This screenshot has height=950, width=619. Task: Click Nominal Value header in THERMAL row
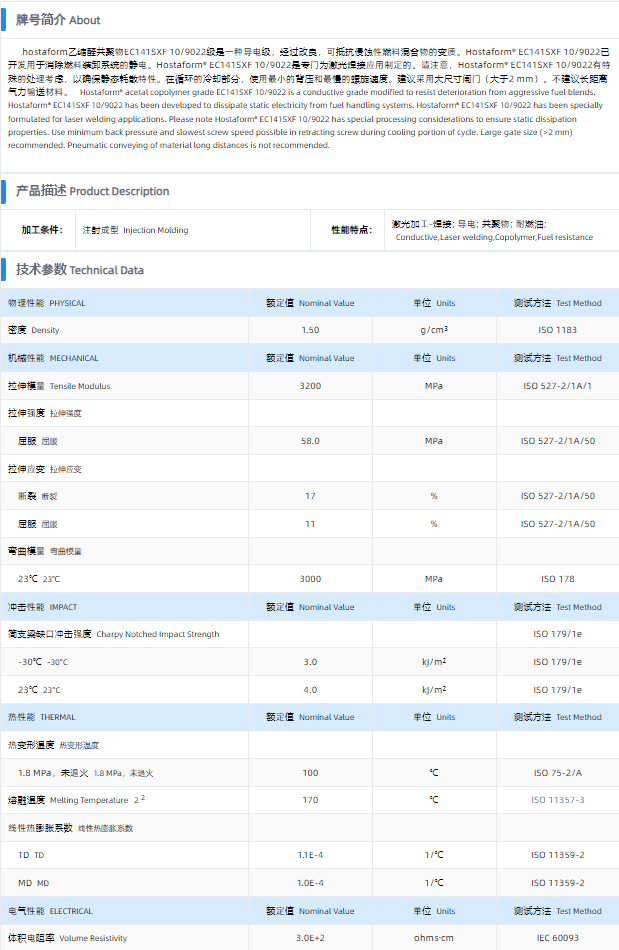pyautogui.click(x=310, y=717)
